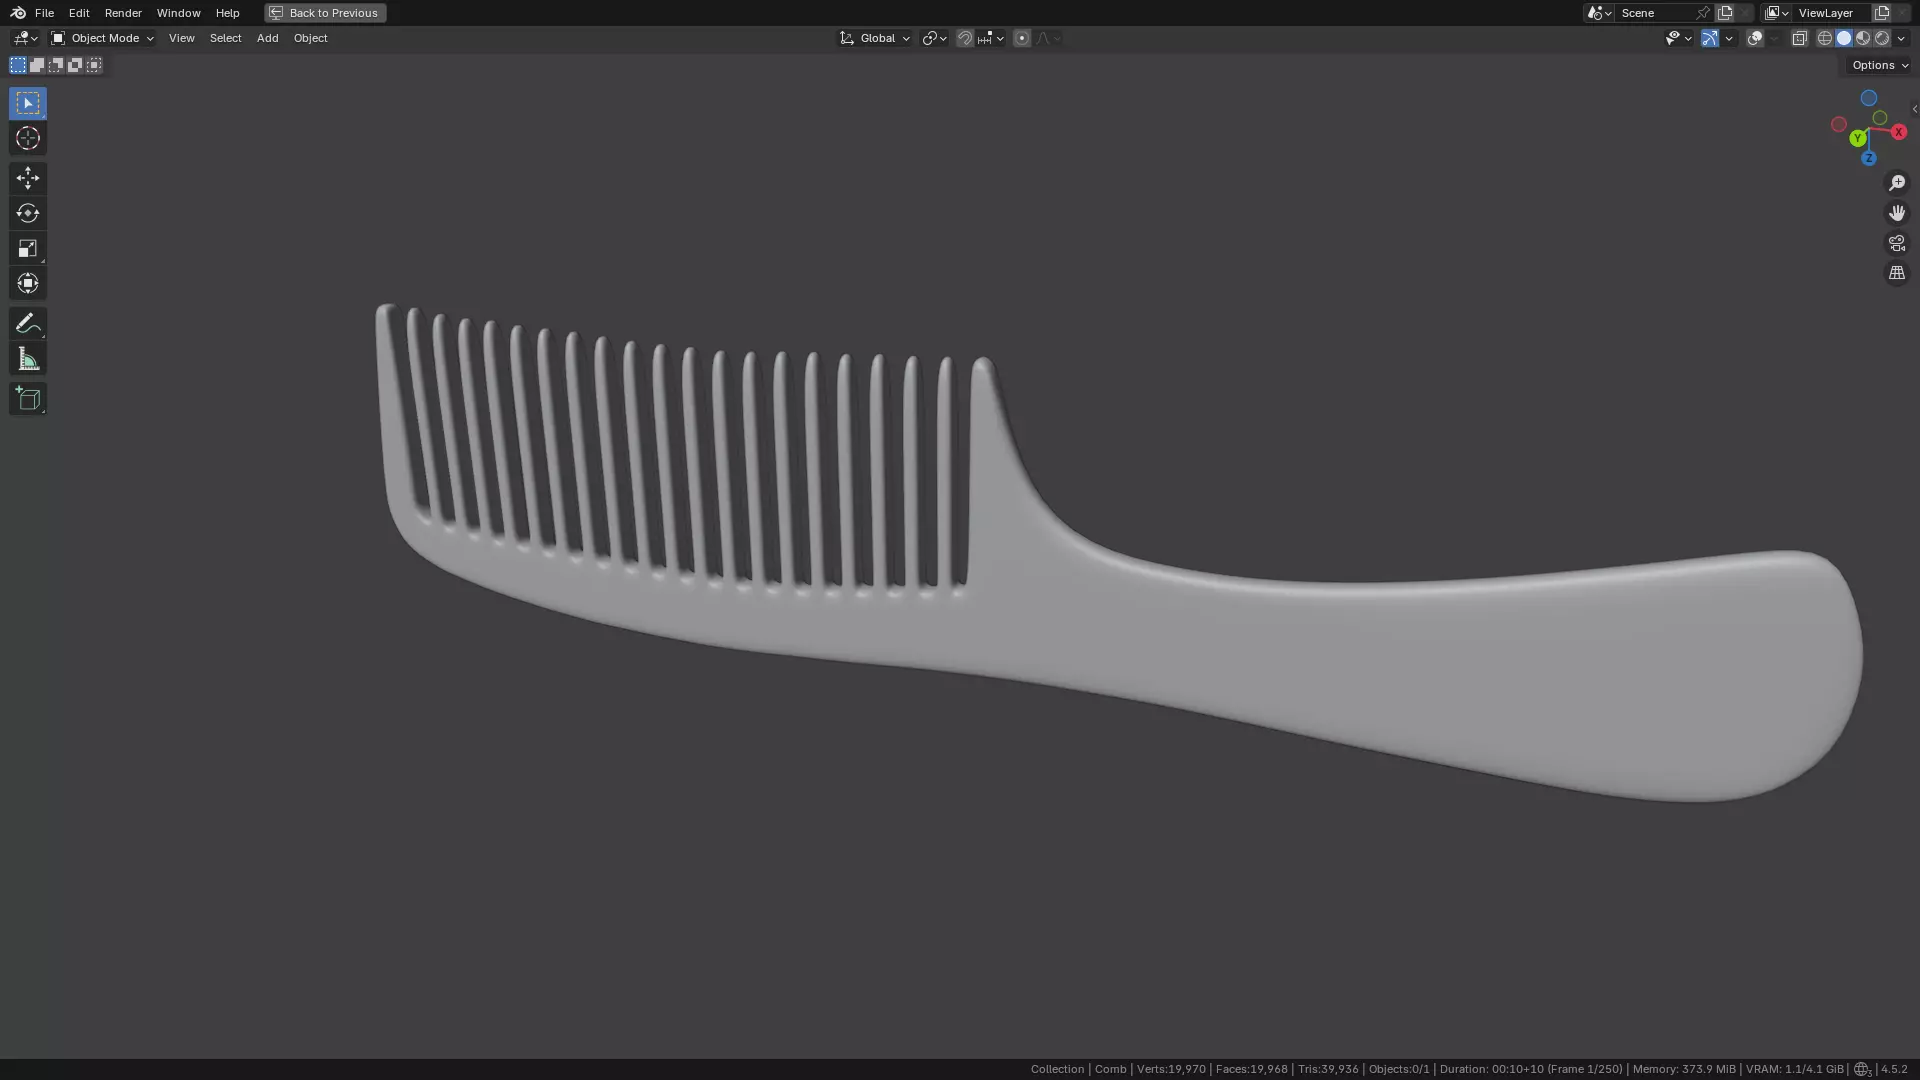Open gizmo options dropdown arrow

coord(1729,38)
